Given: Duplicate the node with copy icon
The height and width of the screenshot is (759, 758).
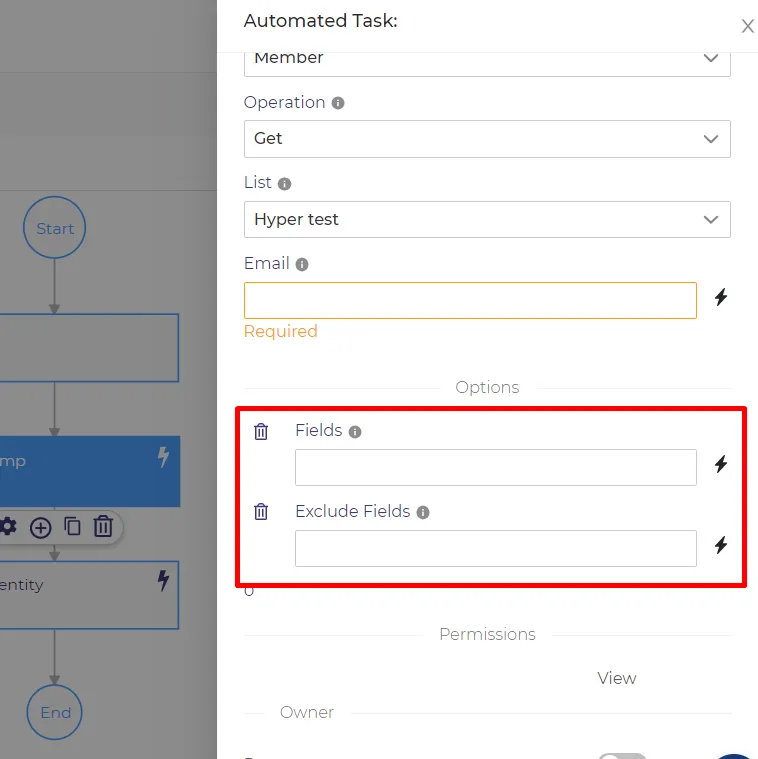Looking at the screenshot, I should click(x=72, y=526).
